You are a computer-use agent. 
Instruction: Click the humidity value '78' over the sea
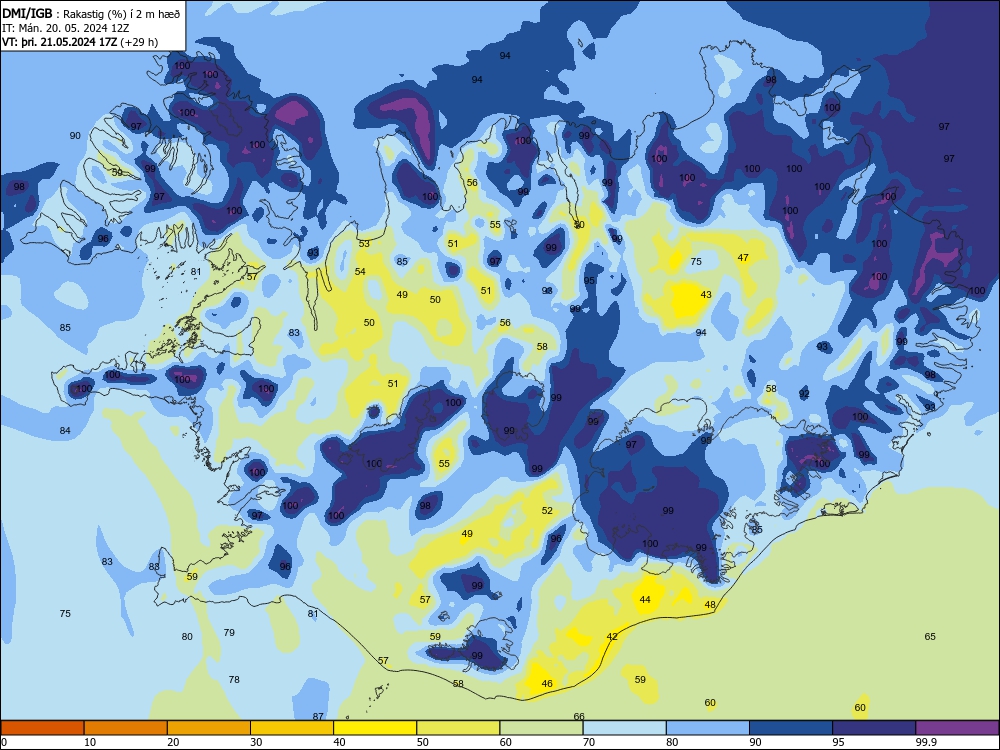[234, 680]
